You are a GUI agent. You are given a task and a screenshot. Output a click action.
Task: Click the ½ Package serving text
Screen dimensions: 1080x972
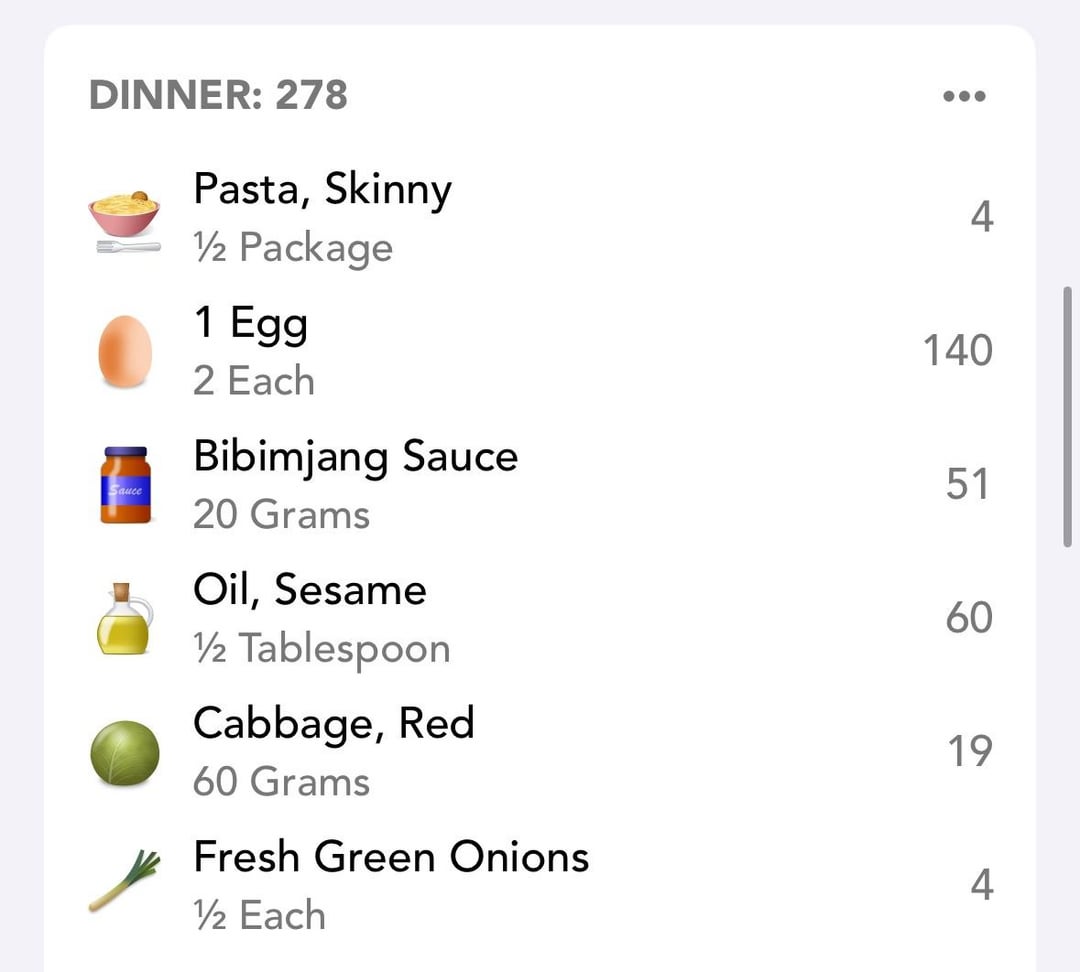click(293, 248)
